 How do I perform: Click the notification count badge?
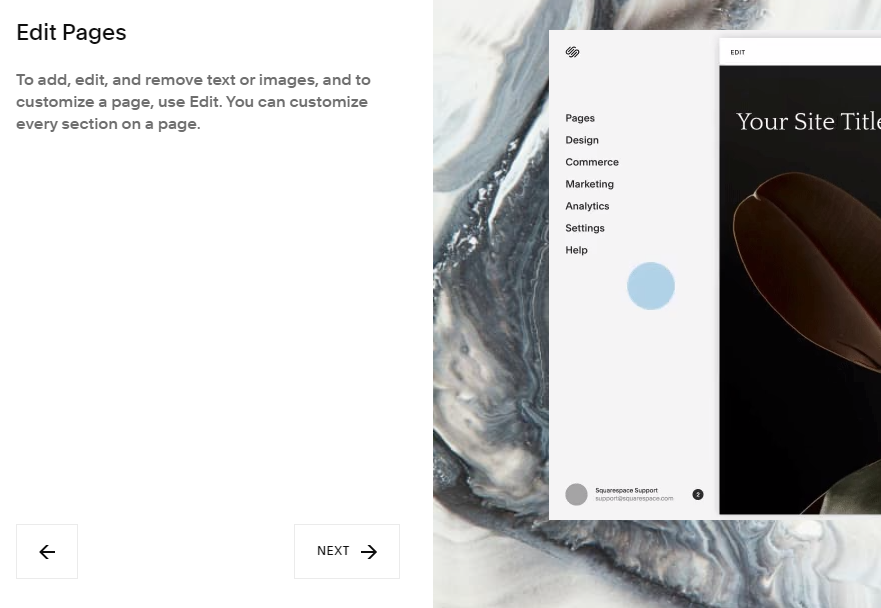pyautogui.click(x=698, y=494)
